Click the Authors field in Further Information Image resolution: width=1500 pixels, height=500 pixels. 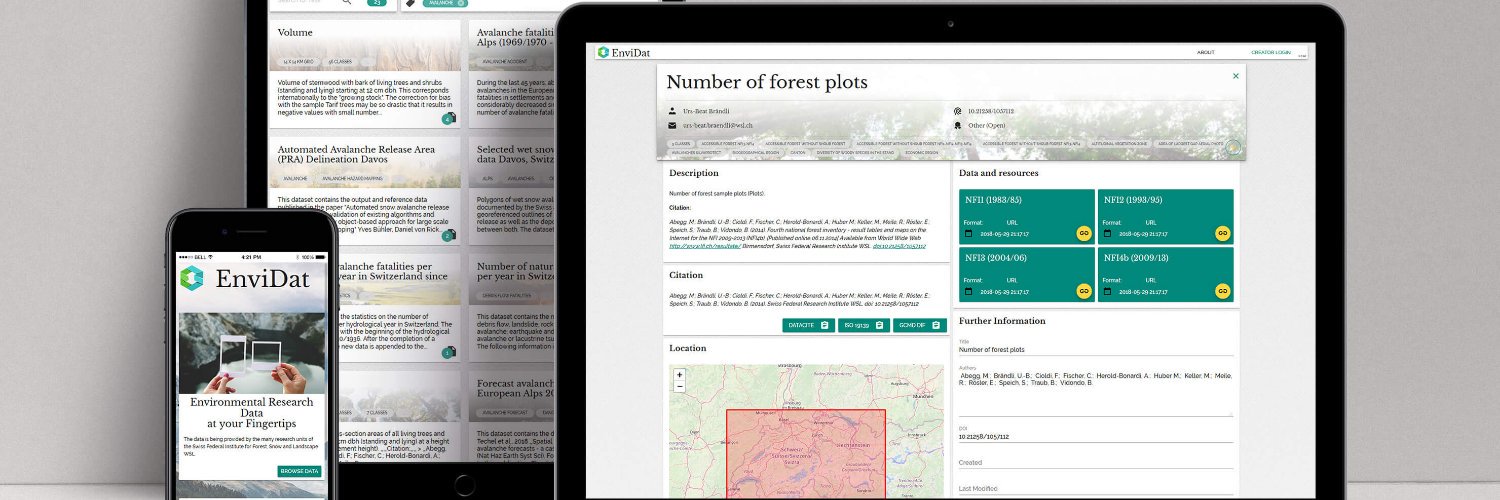[1095, 393]
